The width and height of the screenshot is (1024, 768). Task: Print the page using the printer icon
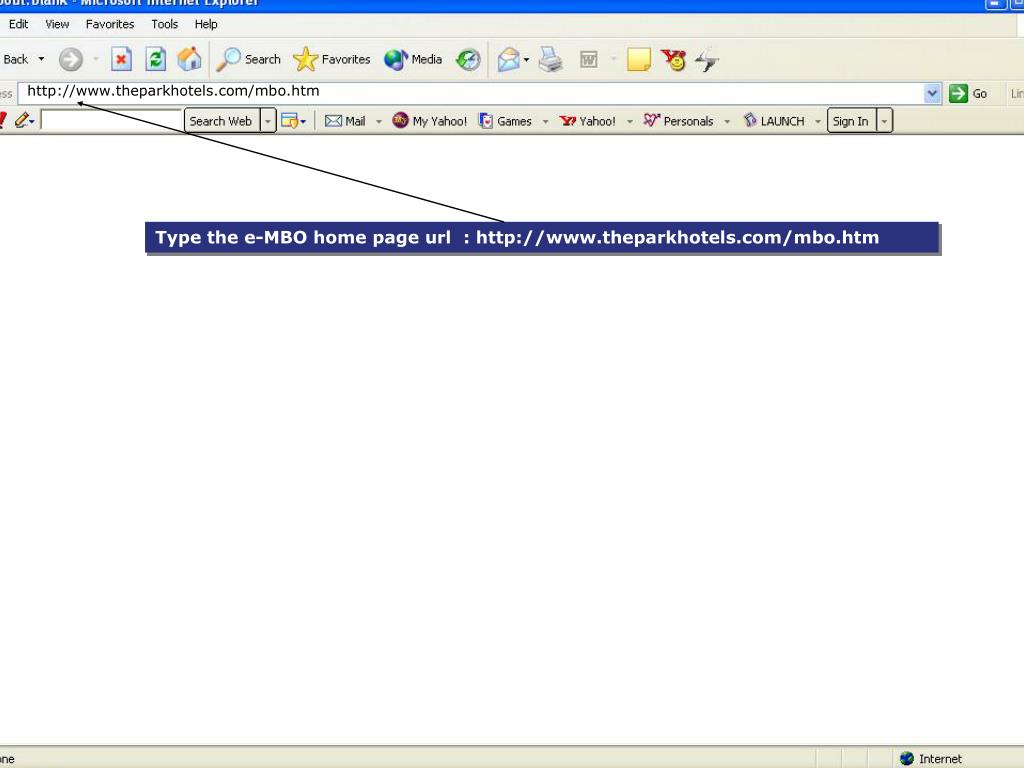551,59
